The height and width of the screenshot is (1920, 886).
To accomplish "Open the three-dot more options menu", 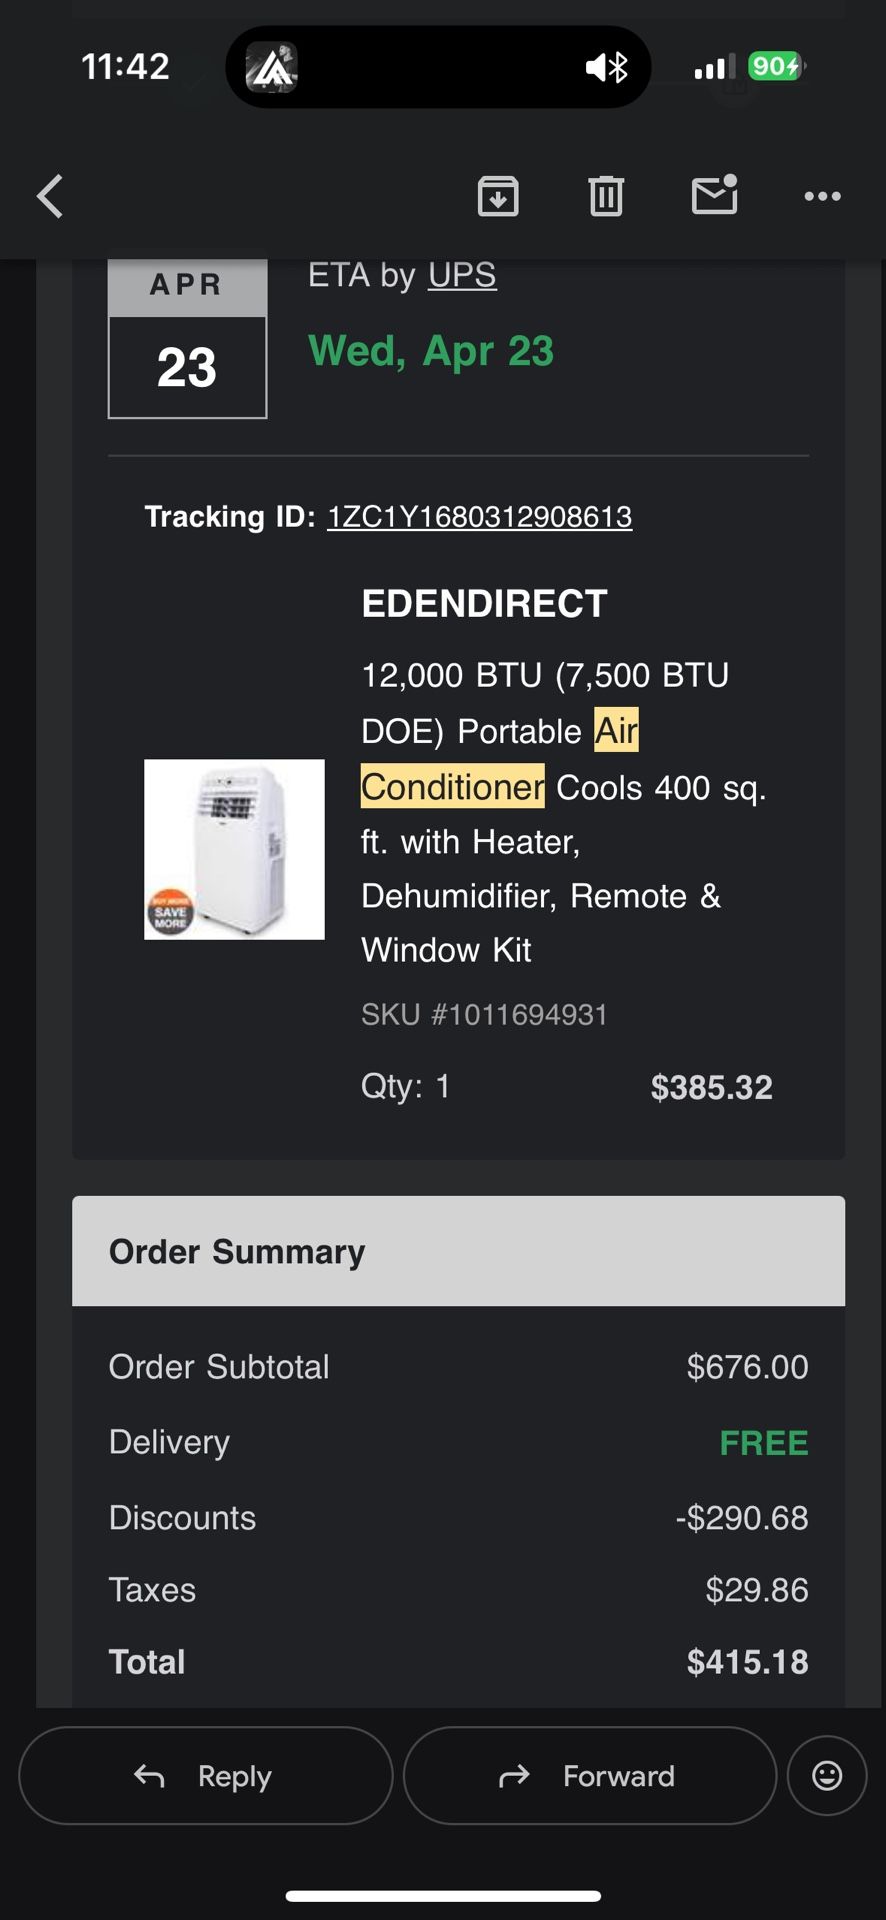I will coord(822,196).
